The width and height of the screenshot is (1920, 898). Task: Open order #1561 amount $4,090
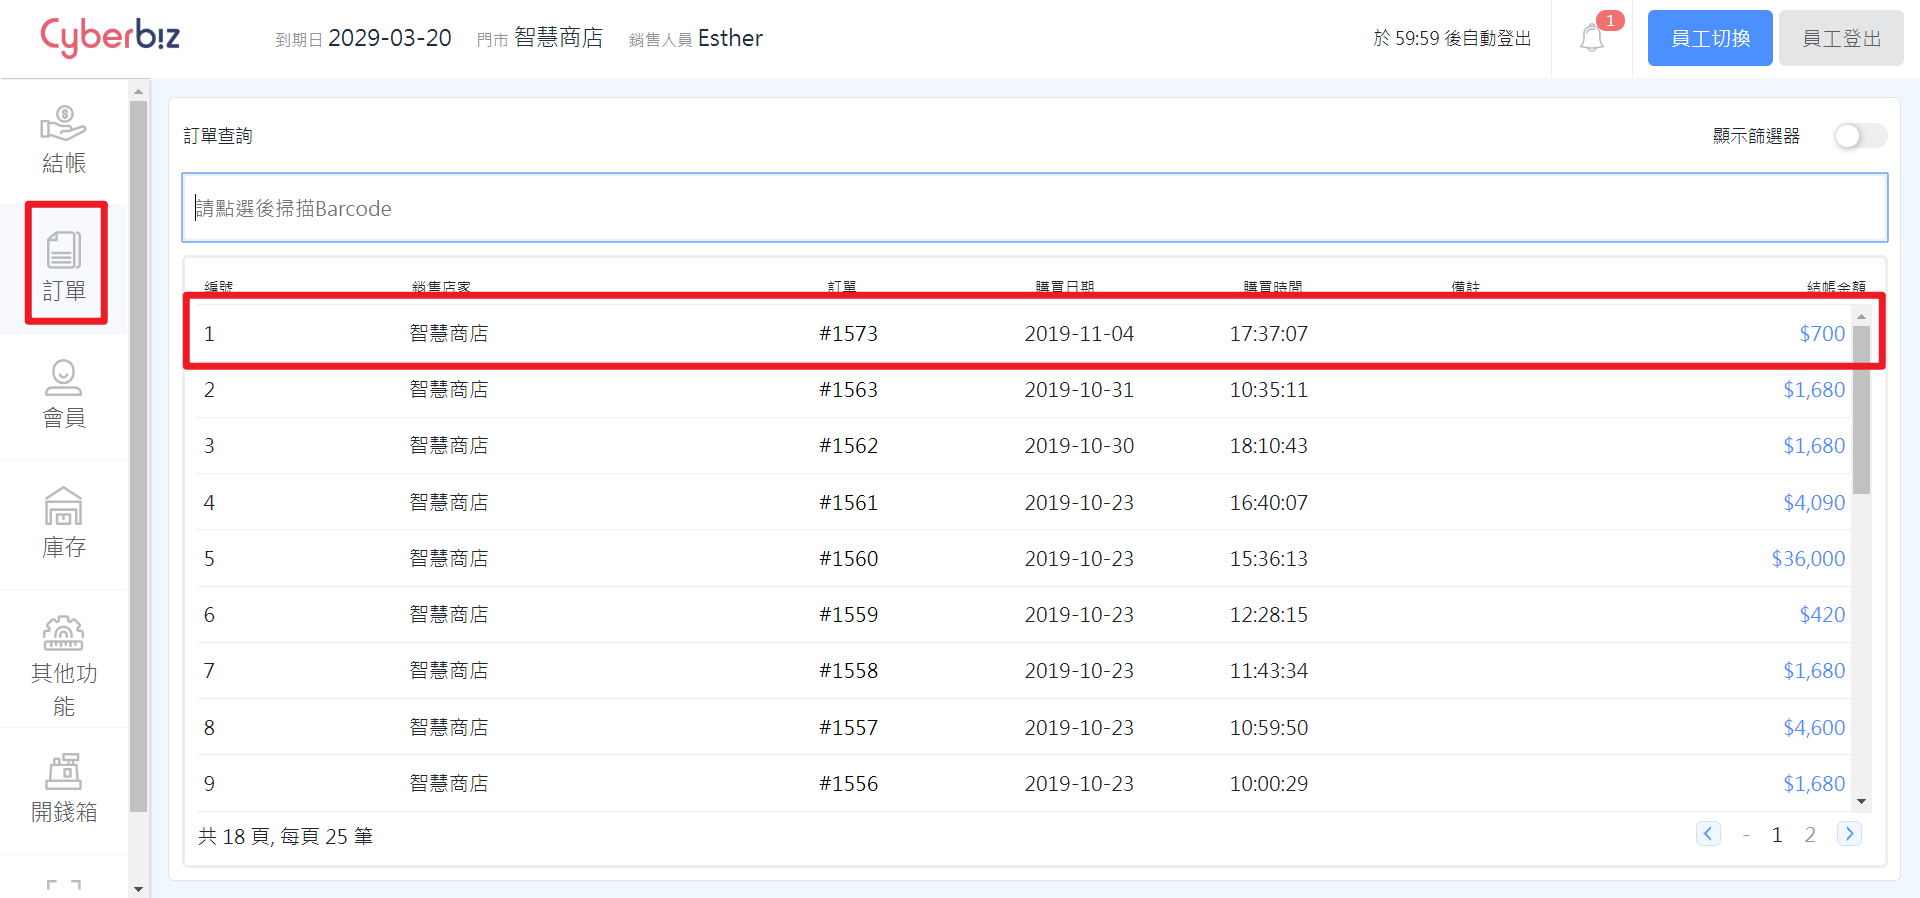1814,503
